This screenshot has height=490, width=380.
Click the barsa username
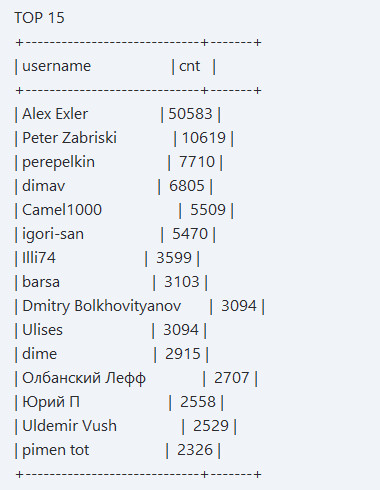(41, 282)
